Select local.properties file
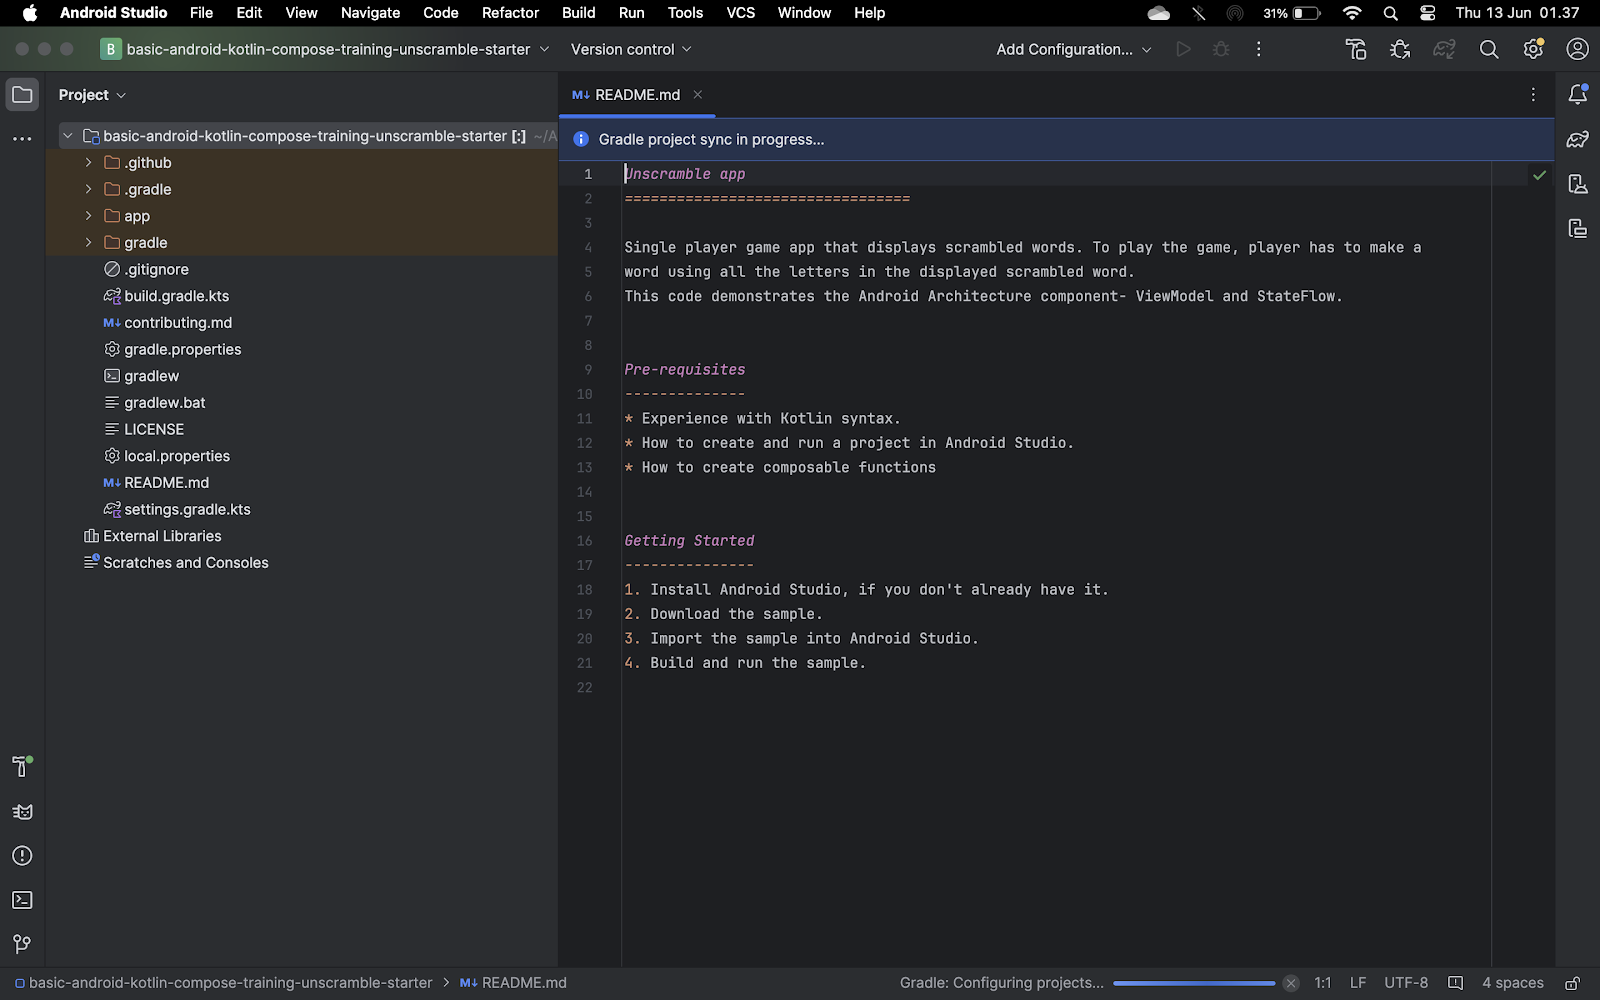The height and width of the screenshot is (1000, 1600). click(x=177, y=456)
